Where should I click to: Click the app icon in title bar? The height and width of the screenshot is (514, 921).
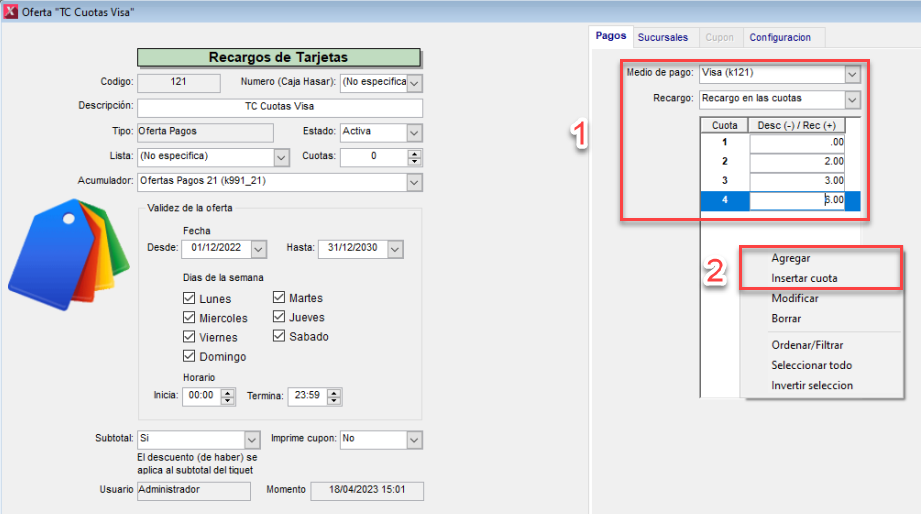click(x=10, y=12)
